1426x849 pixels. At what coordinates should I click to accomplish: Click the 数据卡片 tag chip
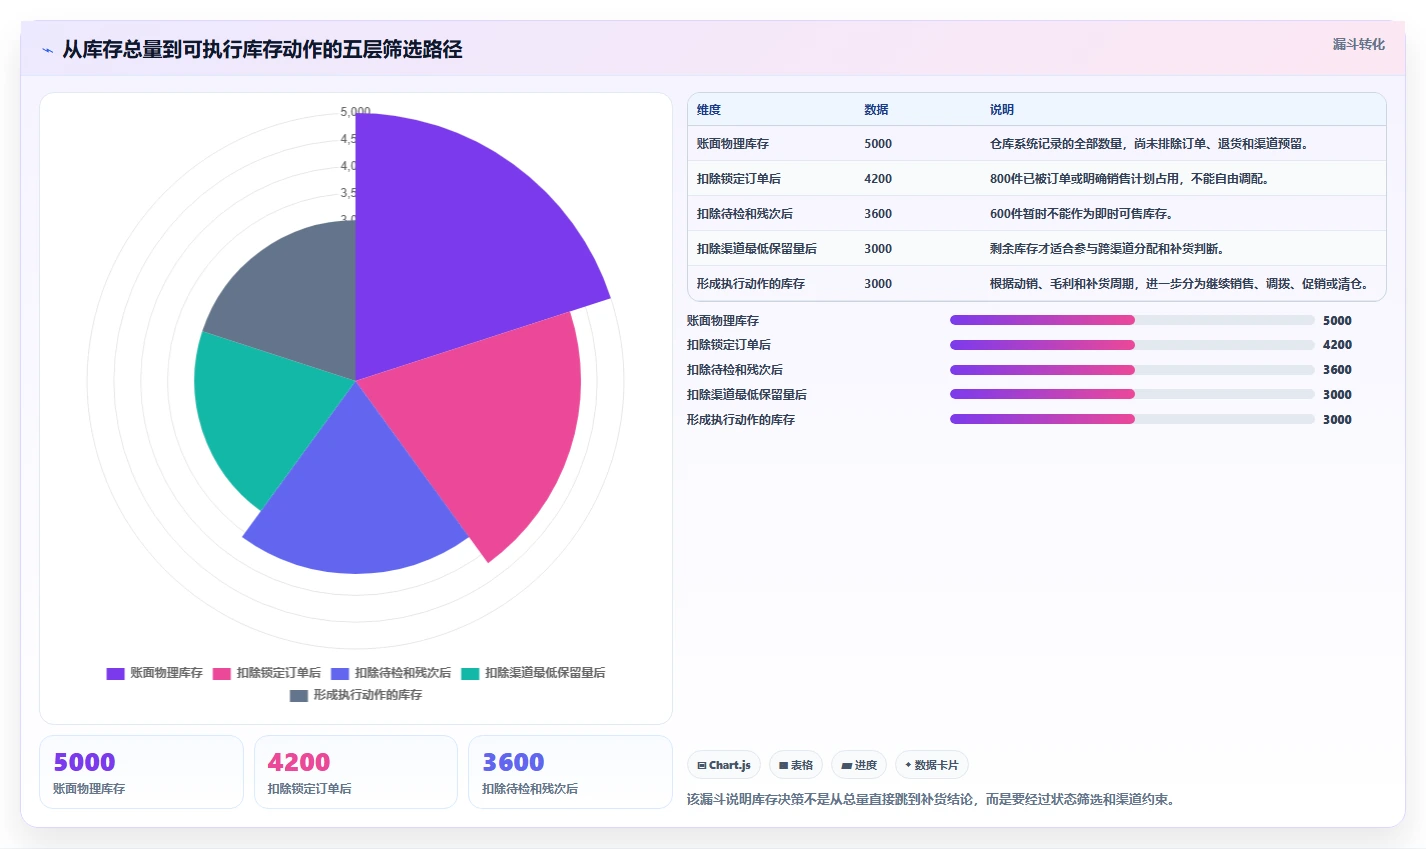pos(931,765)
